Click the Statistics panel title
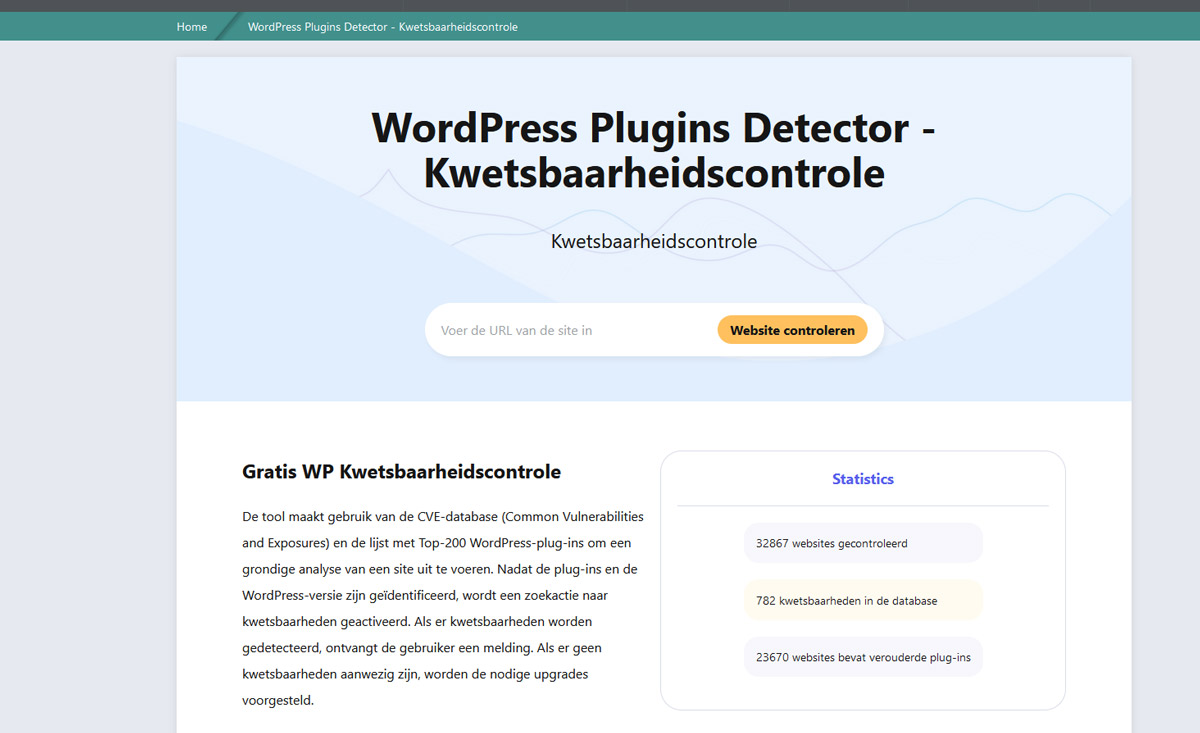The height and width of the screenshot is (733, 1200). (863, 479)
